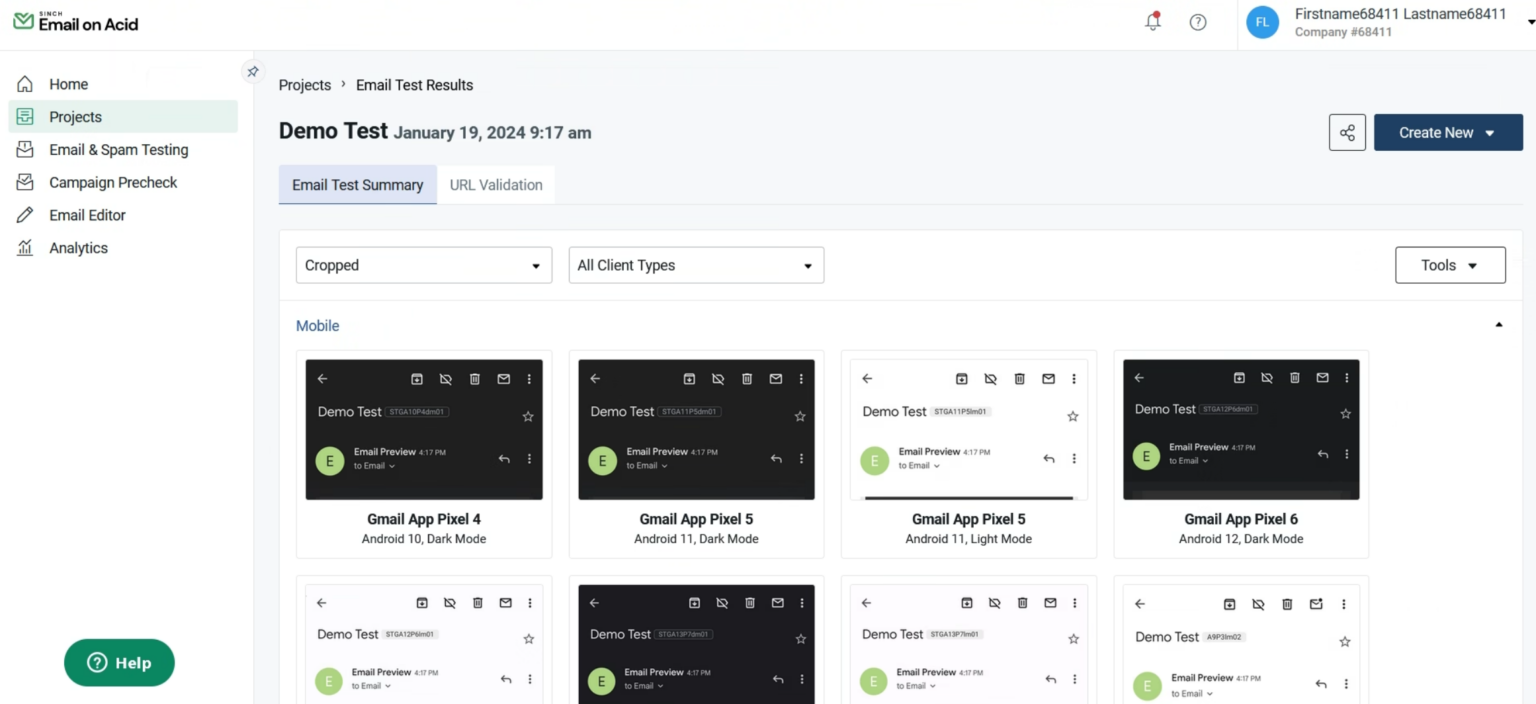Open the All Client Types dropdown
1536x704 pixels.
695,265
